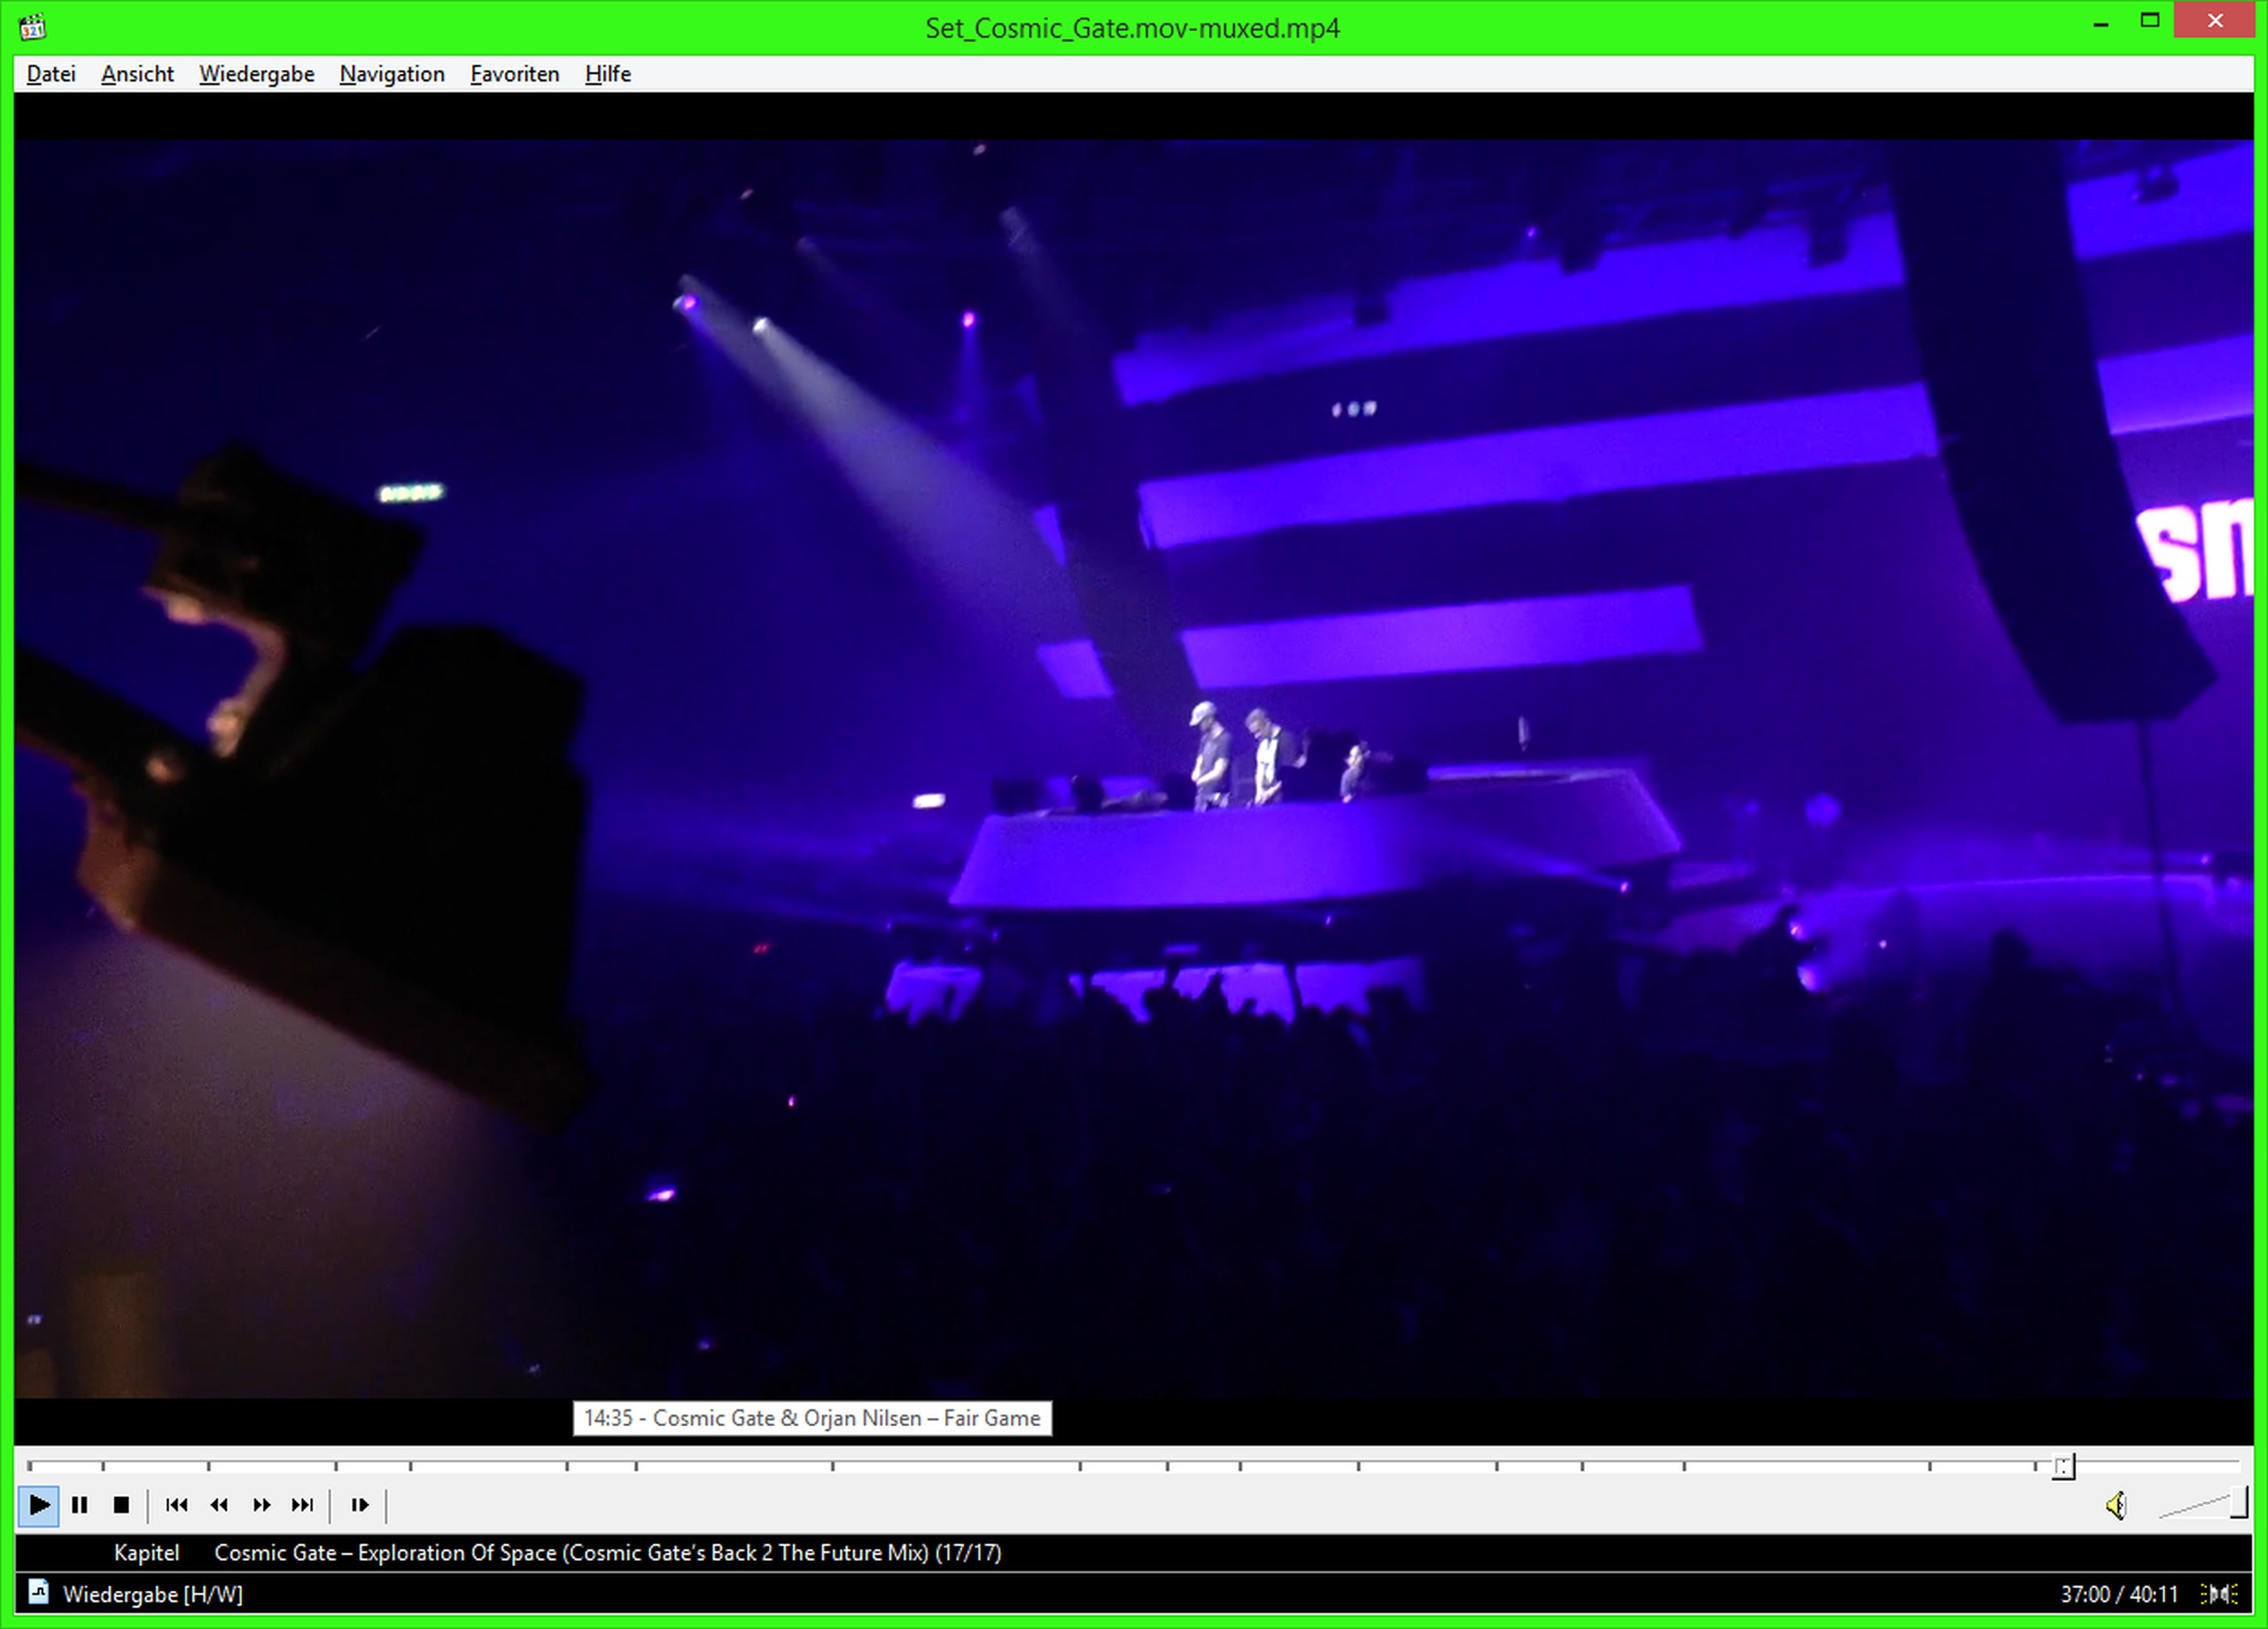The width and height of the screenshot is (2268, 1629).
Task: Skip to next chapter
Action: tap(302, 1505)
